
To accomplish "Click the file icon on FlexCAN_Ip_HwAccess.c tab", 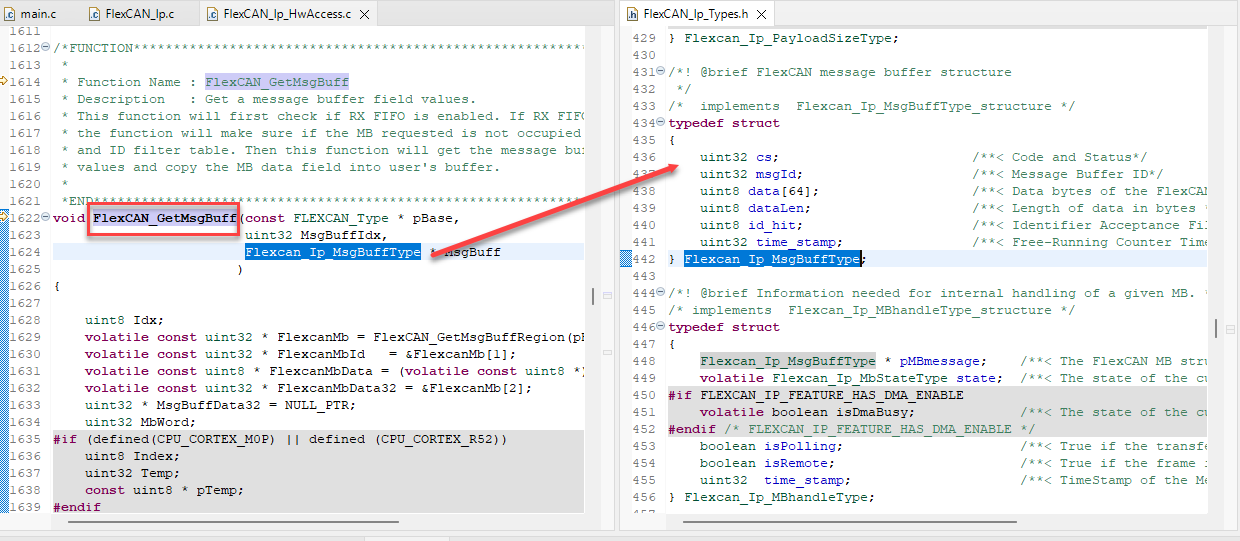I will [x=214, y=15].
